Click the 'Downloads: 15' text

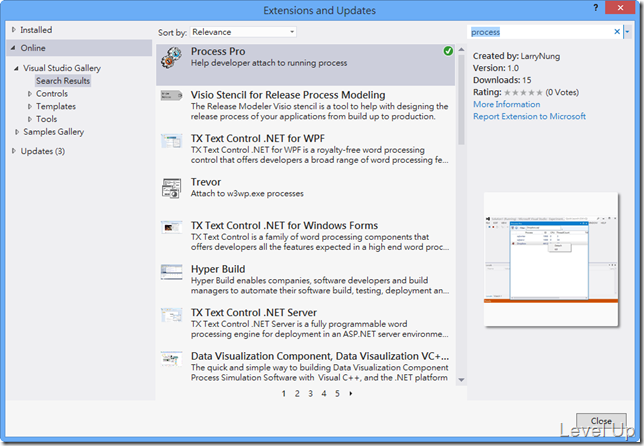502,80
